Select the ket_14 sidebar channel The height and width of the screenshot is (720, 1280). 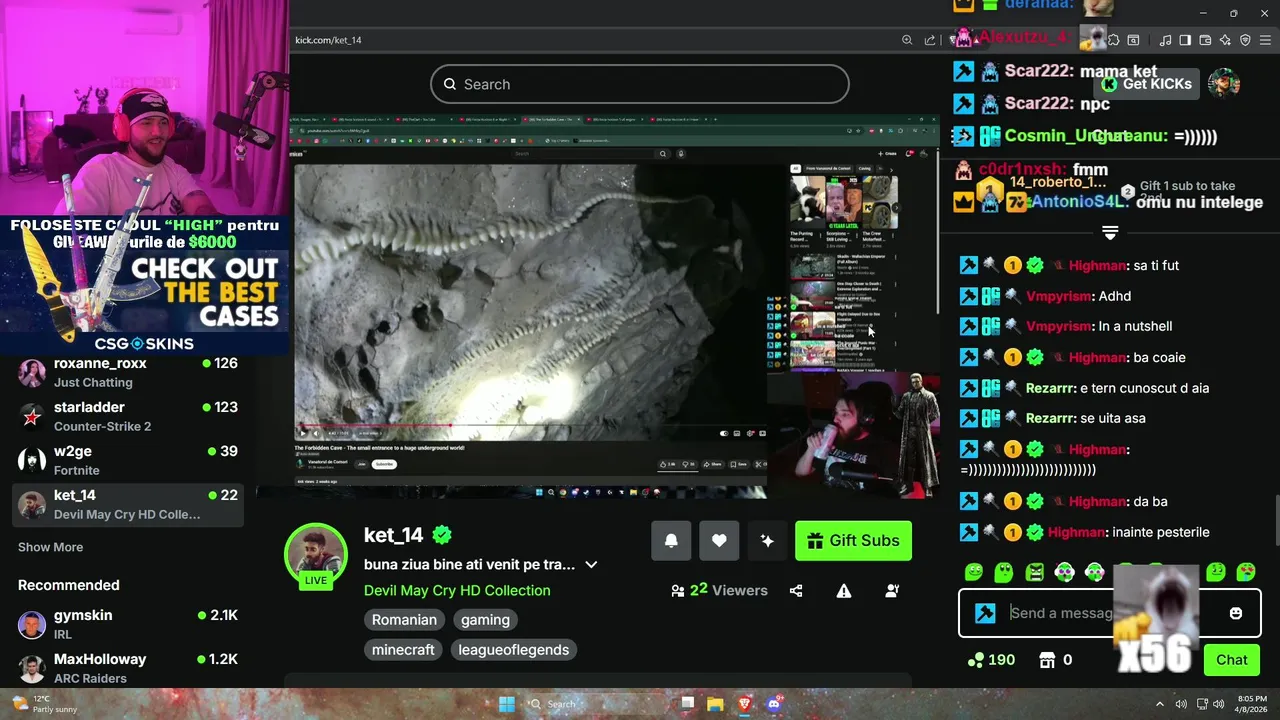click(128, 504)
